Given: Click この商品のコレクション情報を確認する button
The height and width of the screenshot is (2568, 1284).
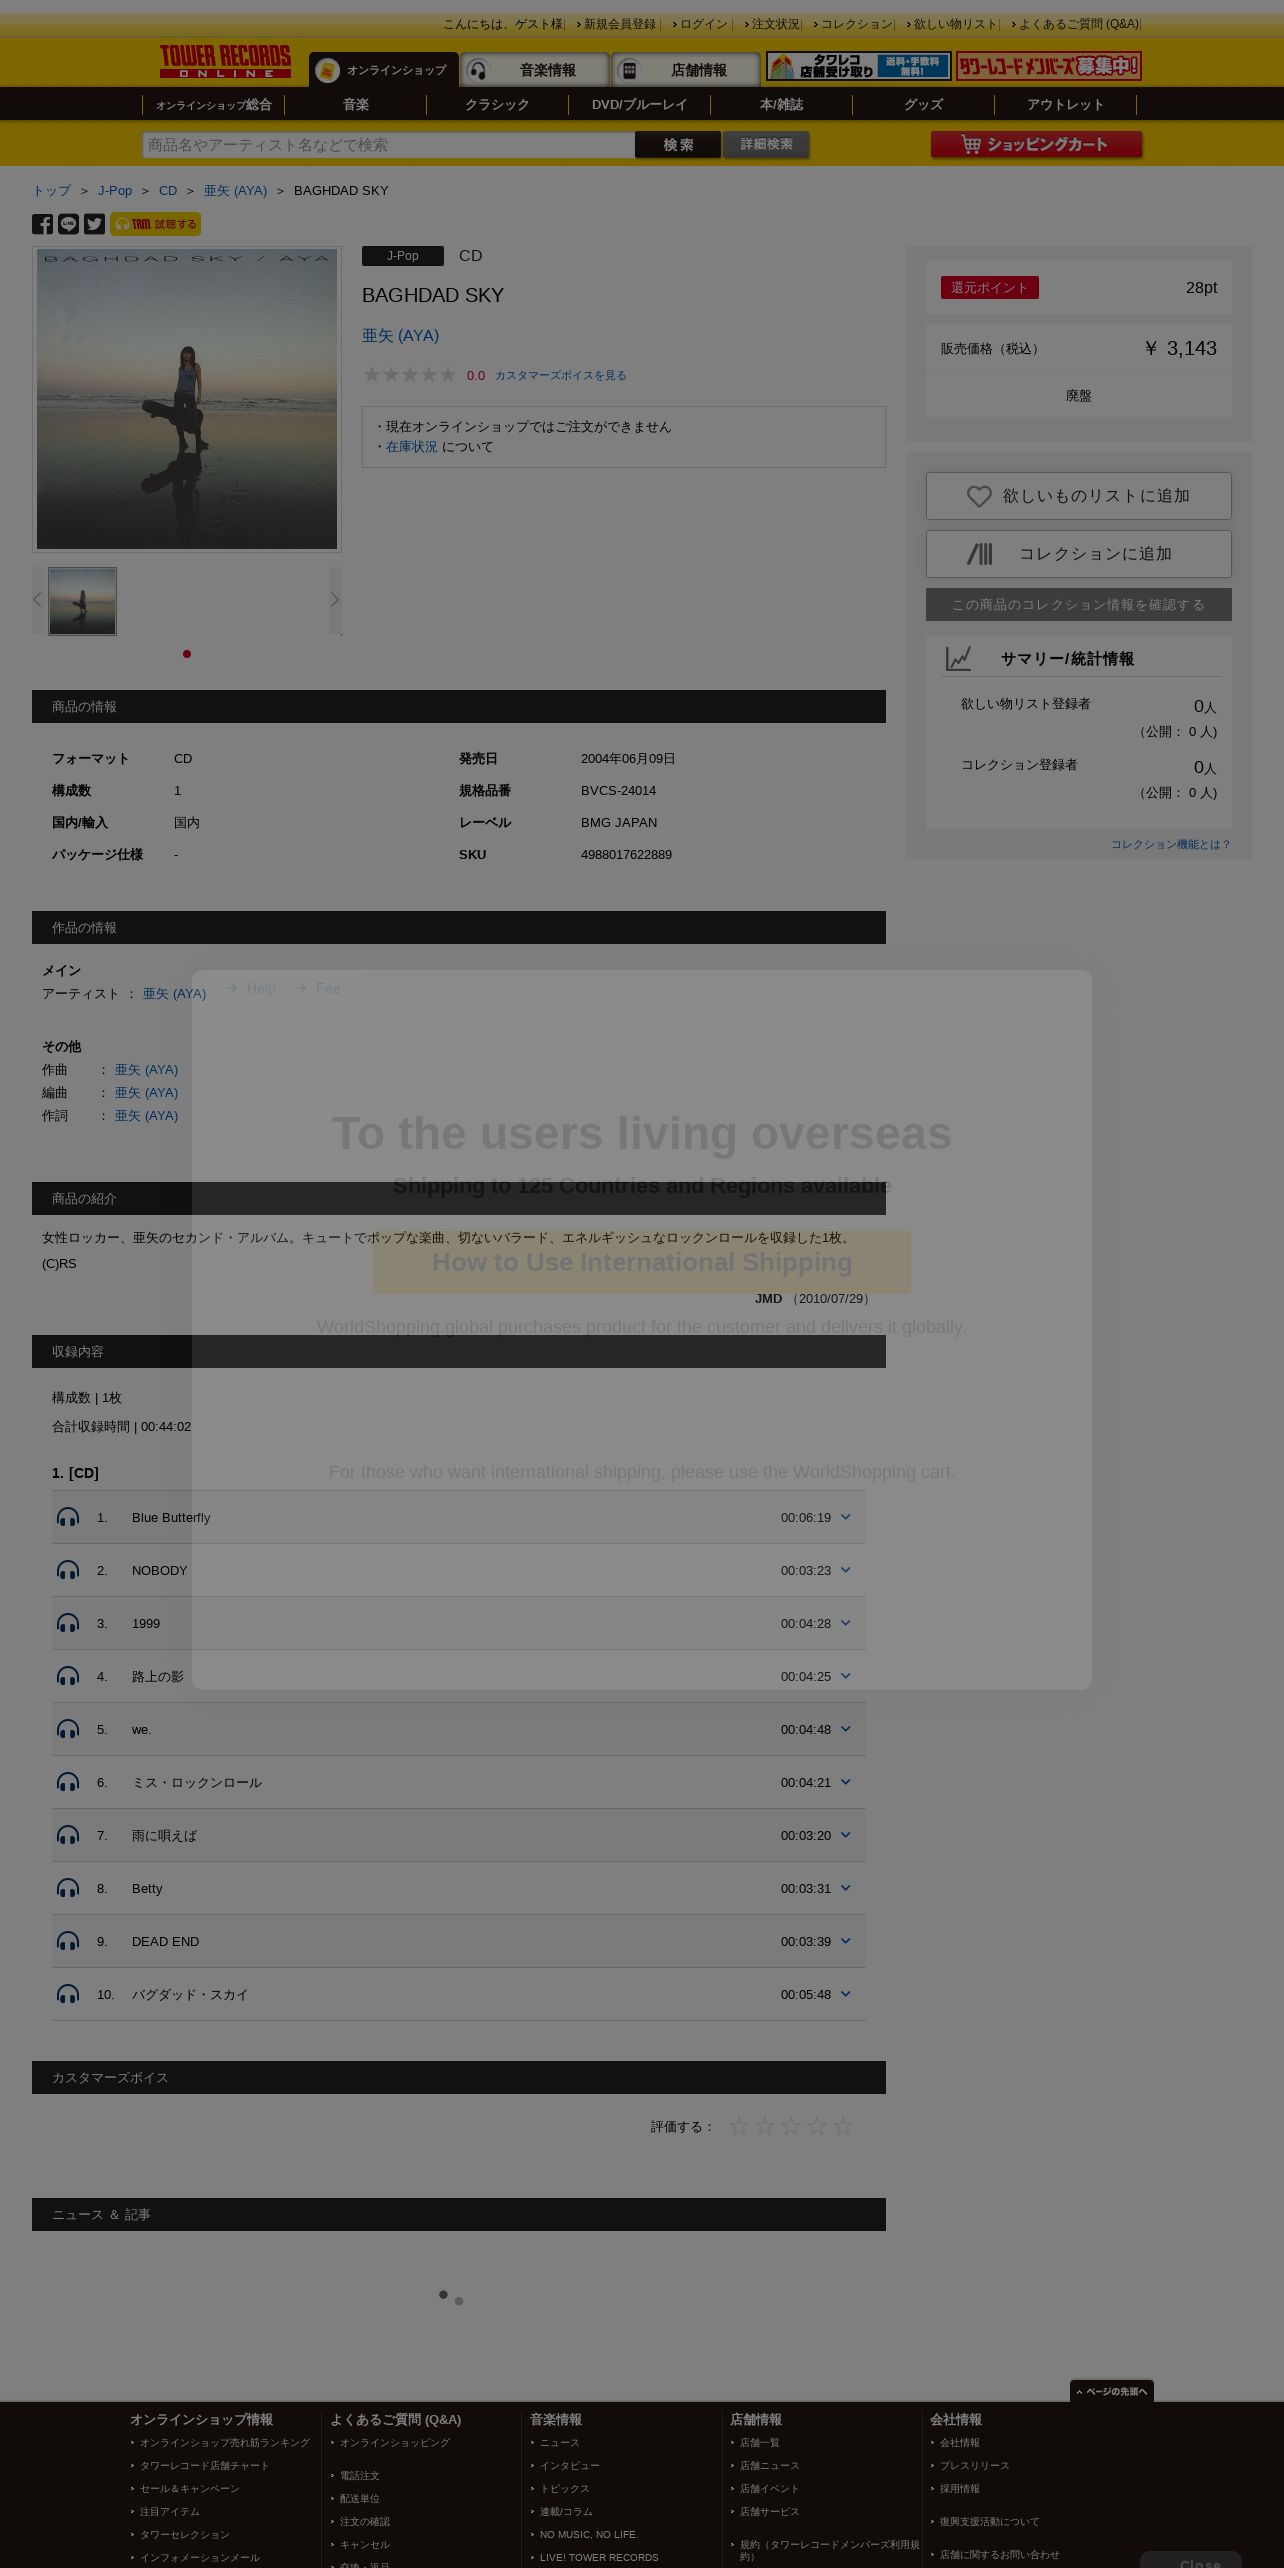Looking at the screenshot, I should [1078, 605].
